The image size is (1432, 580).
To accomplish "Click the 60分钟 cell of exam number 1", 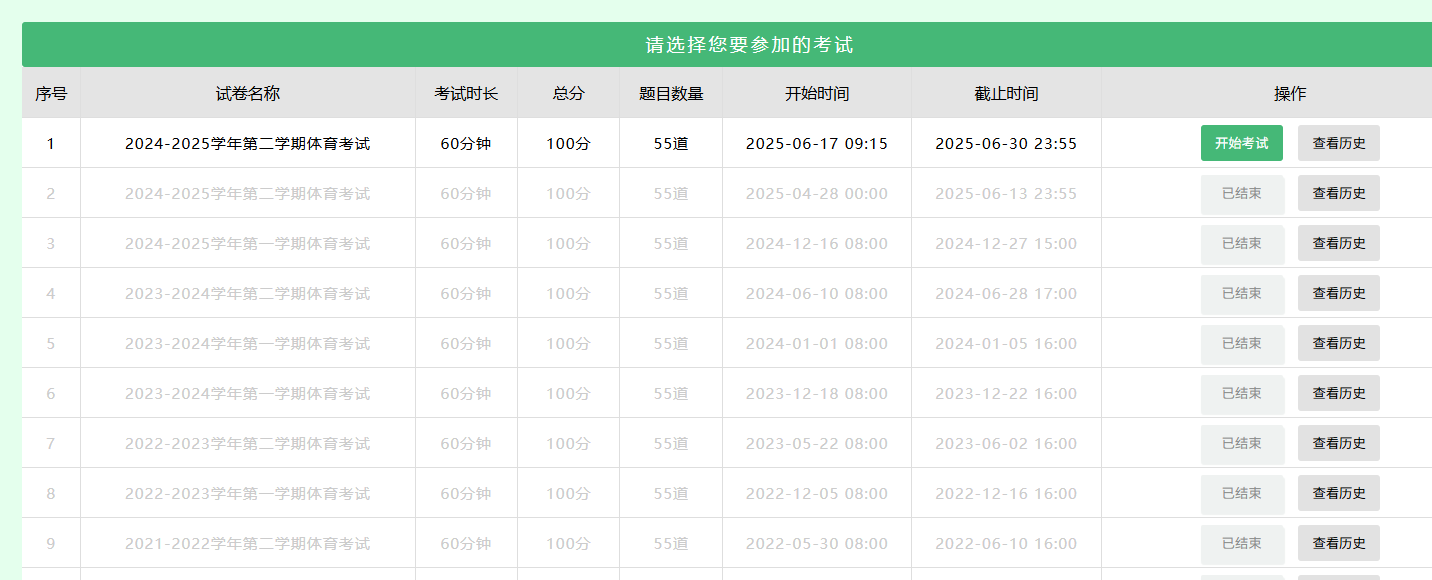I will coord(466,144).
